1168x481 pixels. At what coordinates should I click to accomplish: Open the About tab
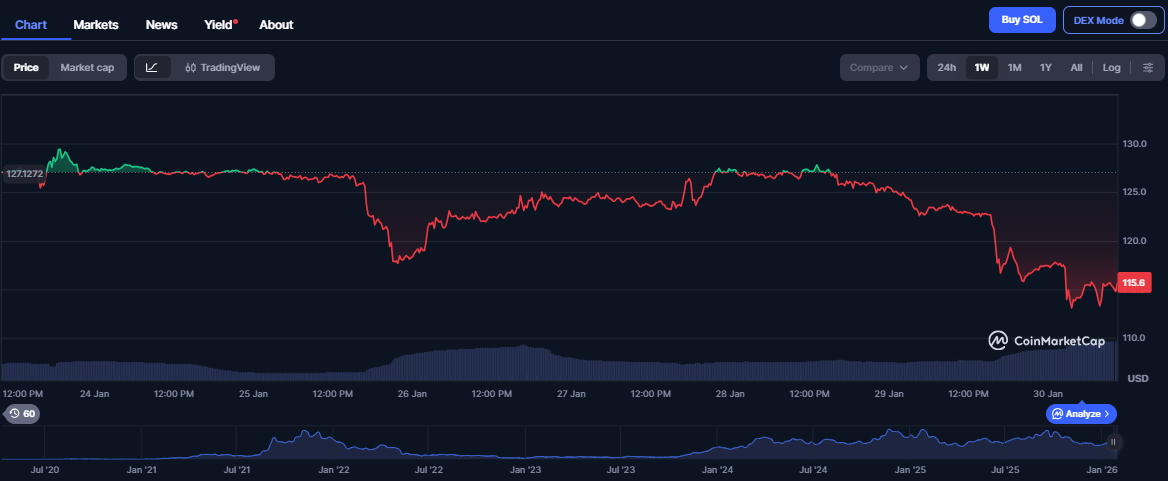pos(276,25)
